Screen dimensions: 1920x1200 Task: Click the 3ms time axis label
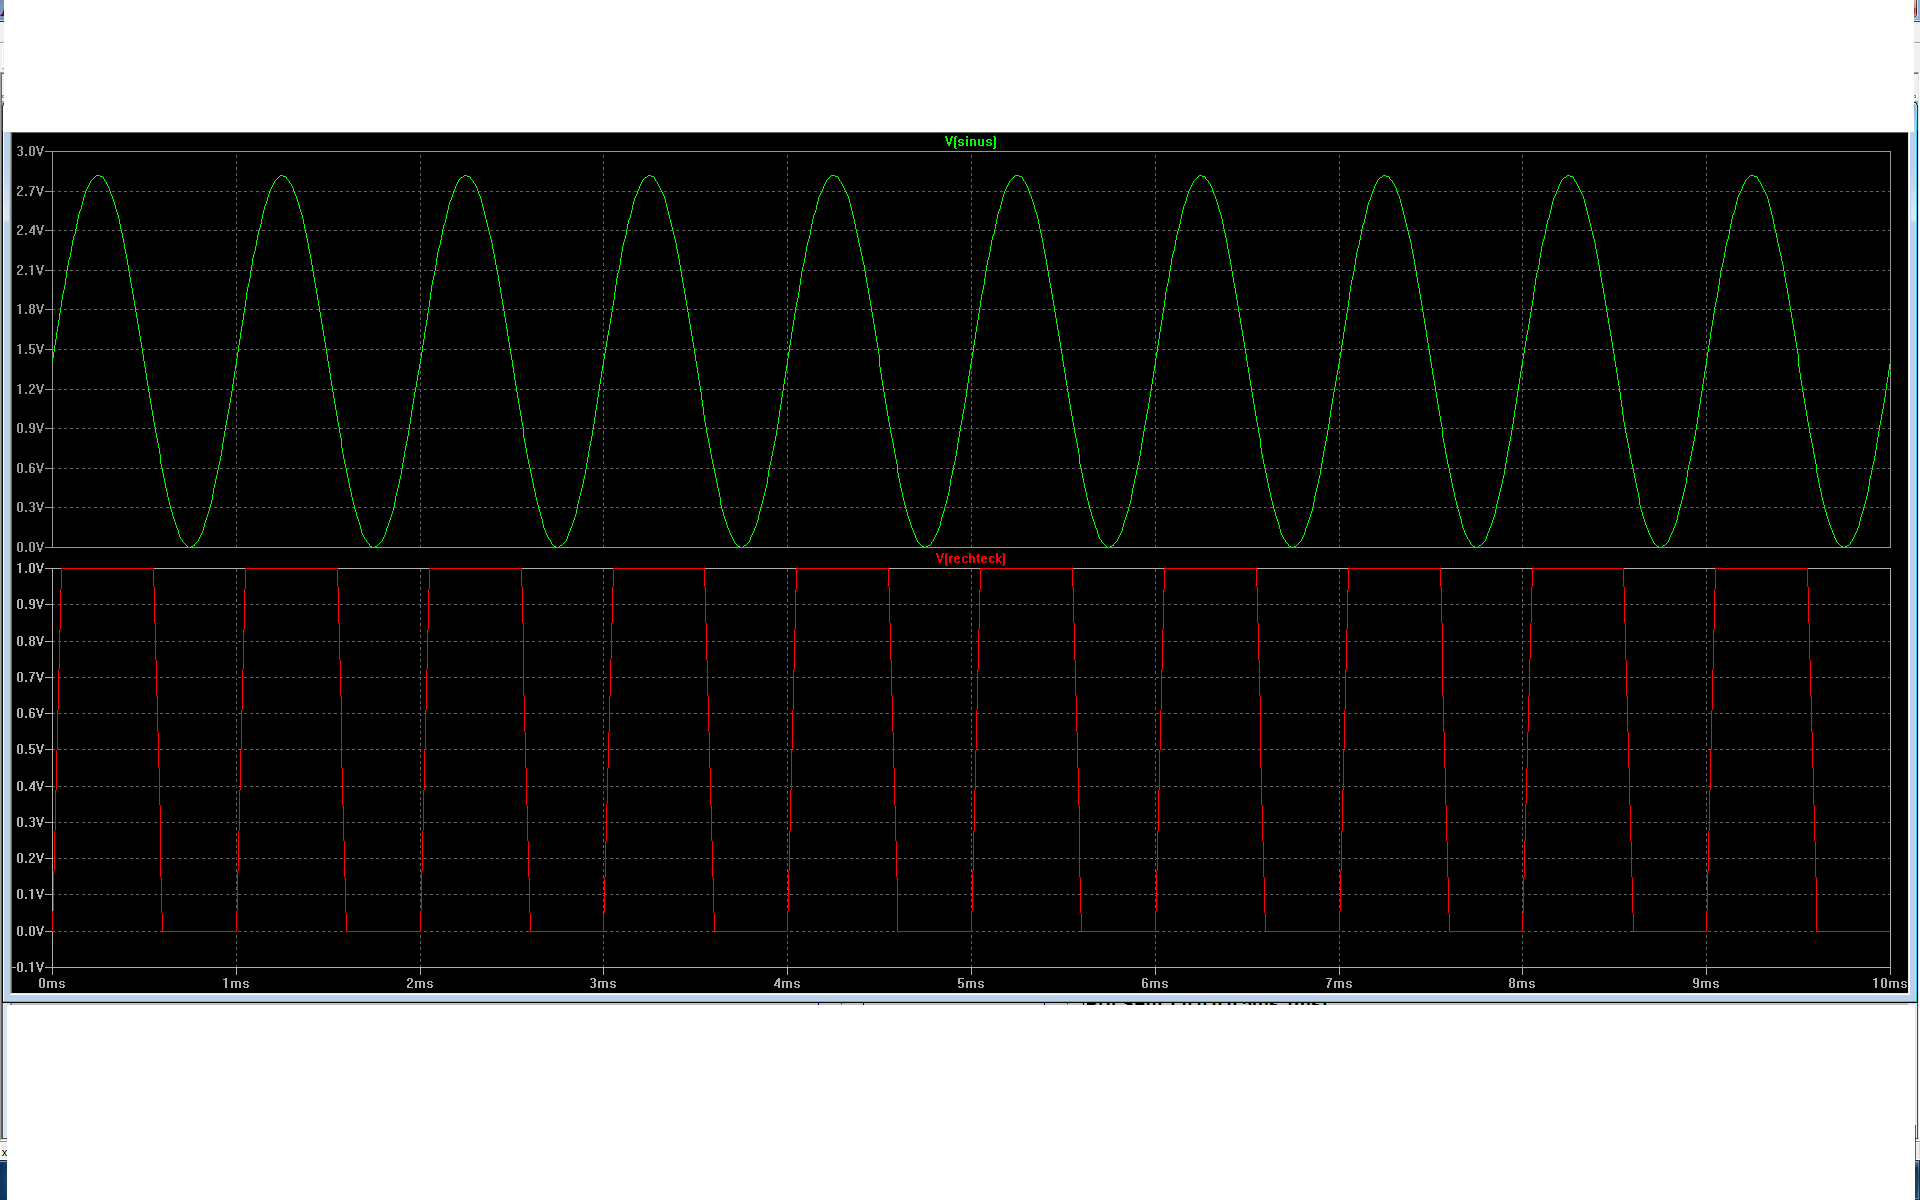tap(603, 984)
